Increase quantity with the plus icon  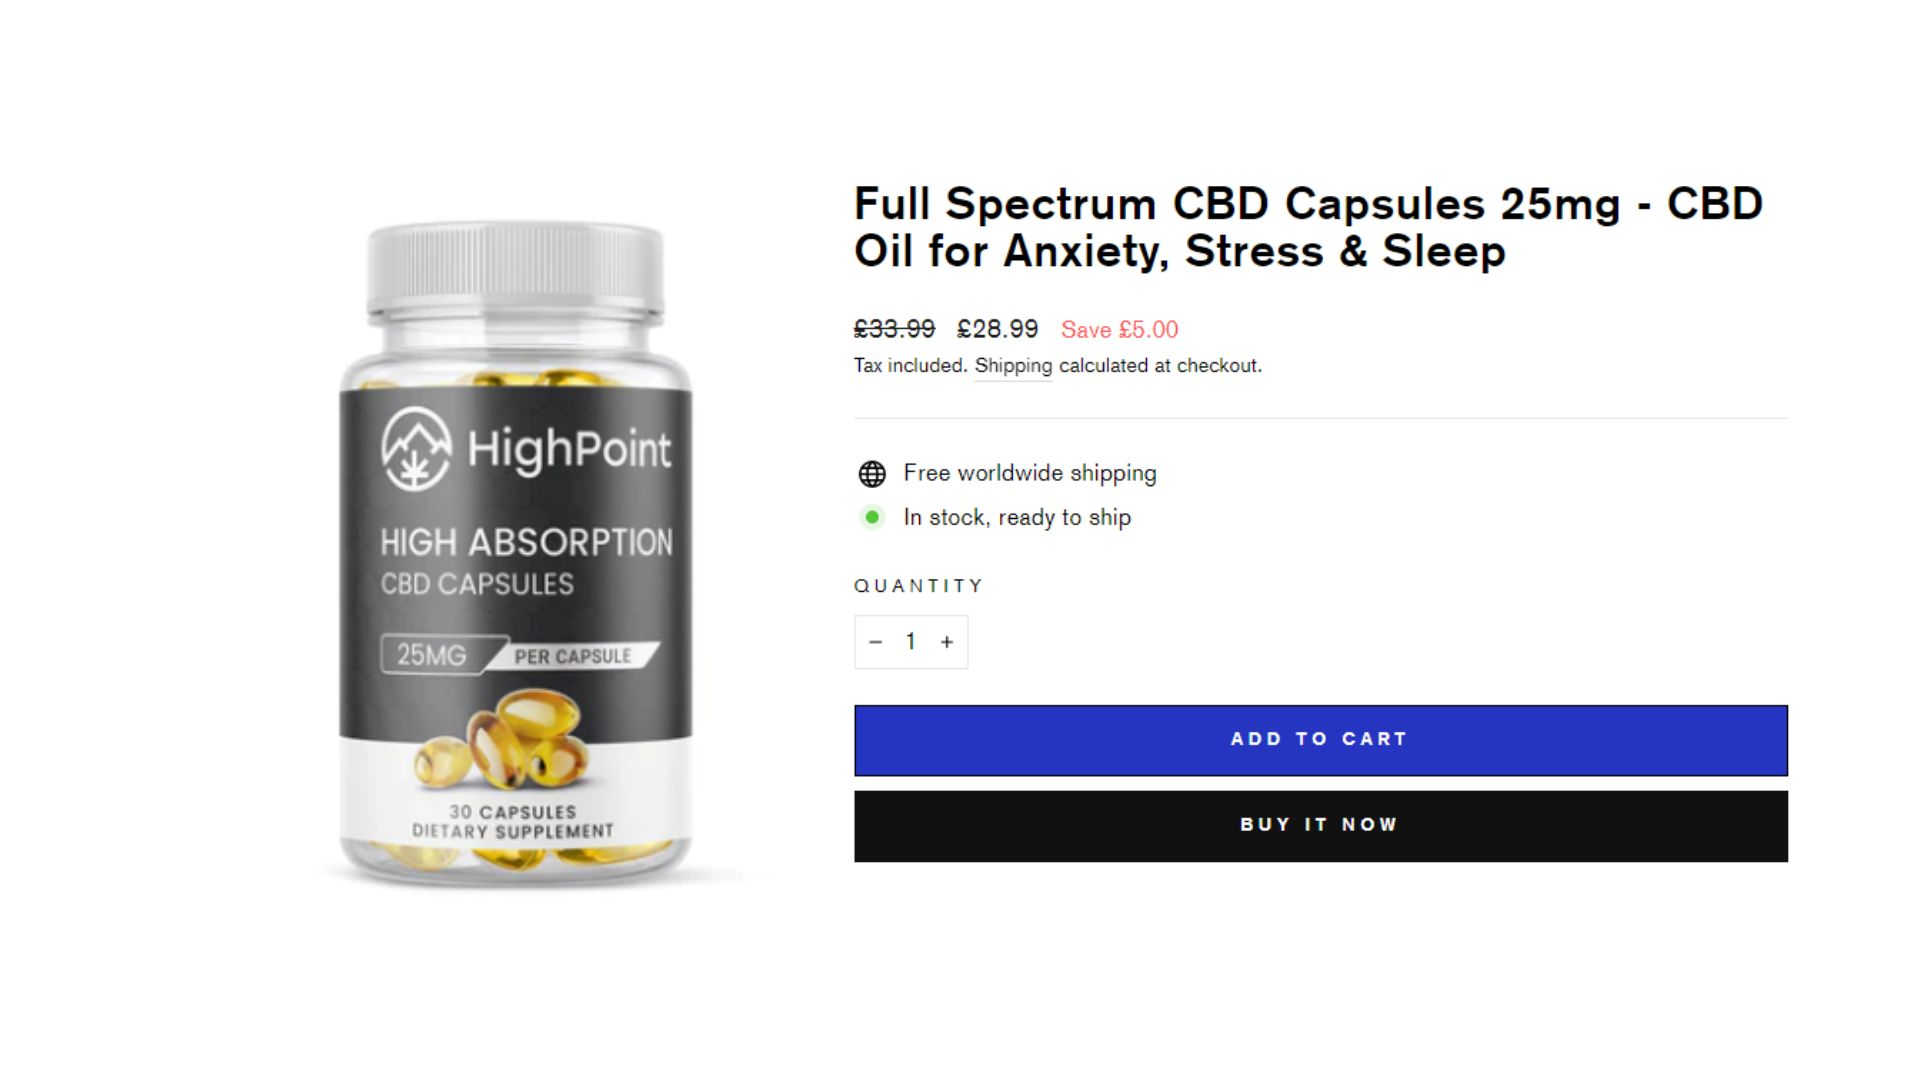947,642
